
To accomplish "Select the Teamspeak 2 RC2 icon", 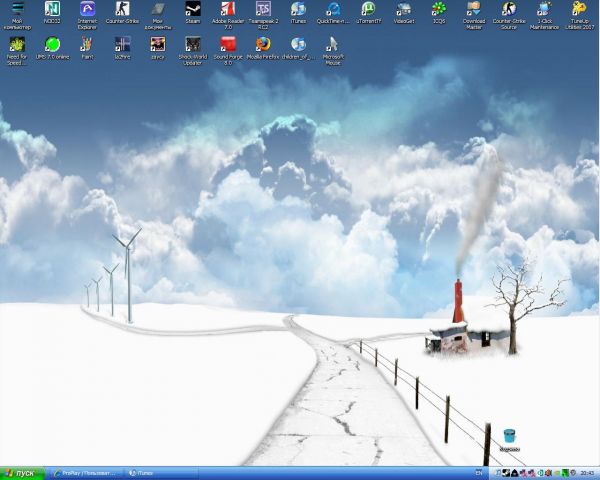I will coord(263,10).
